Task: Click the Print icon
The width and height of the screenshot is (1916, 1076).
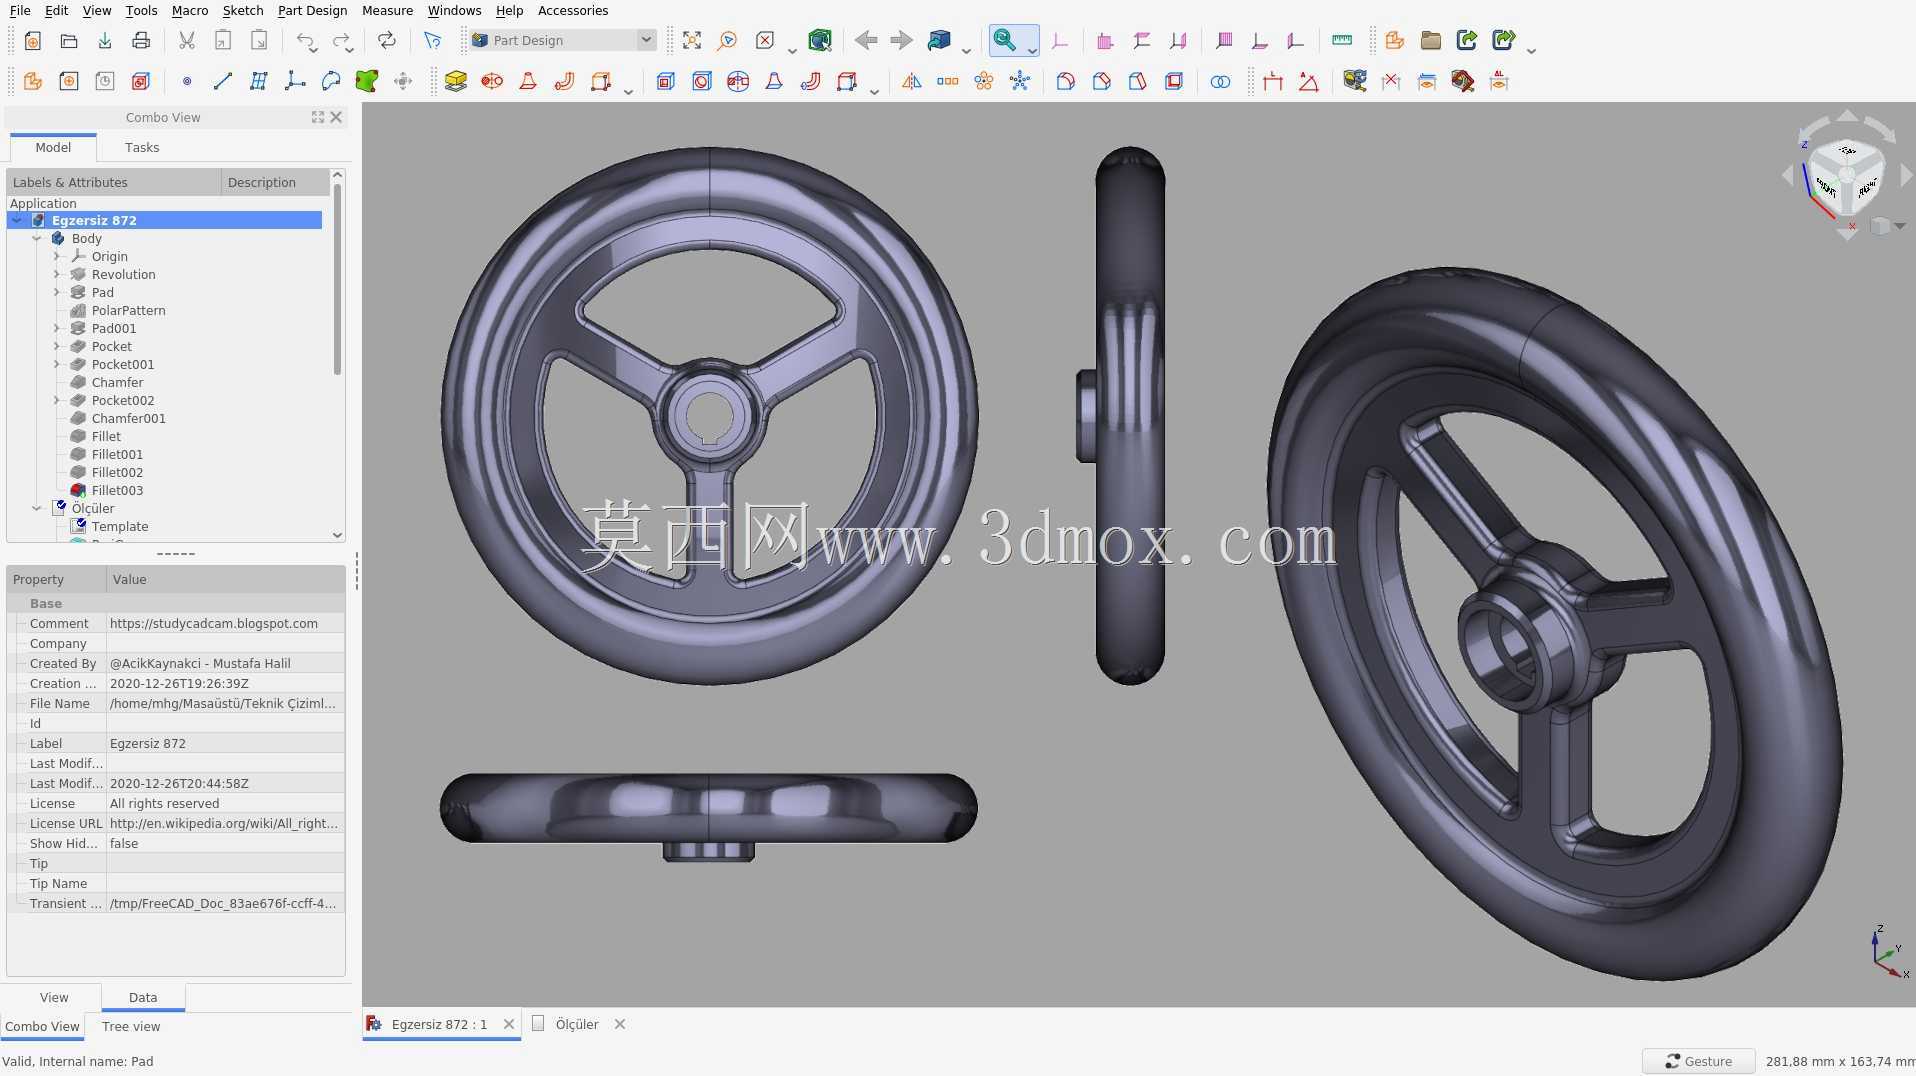Action: click(x=141, y=40)
